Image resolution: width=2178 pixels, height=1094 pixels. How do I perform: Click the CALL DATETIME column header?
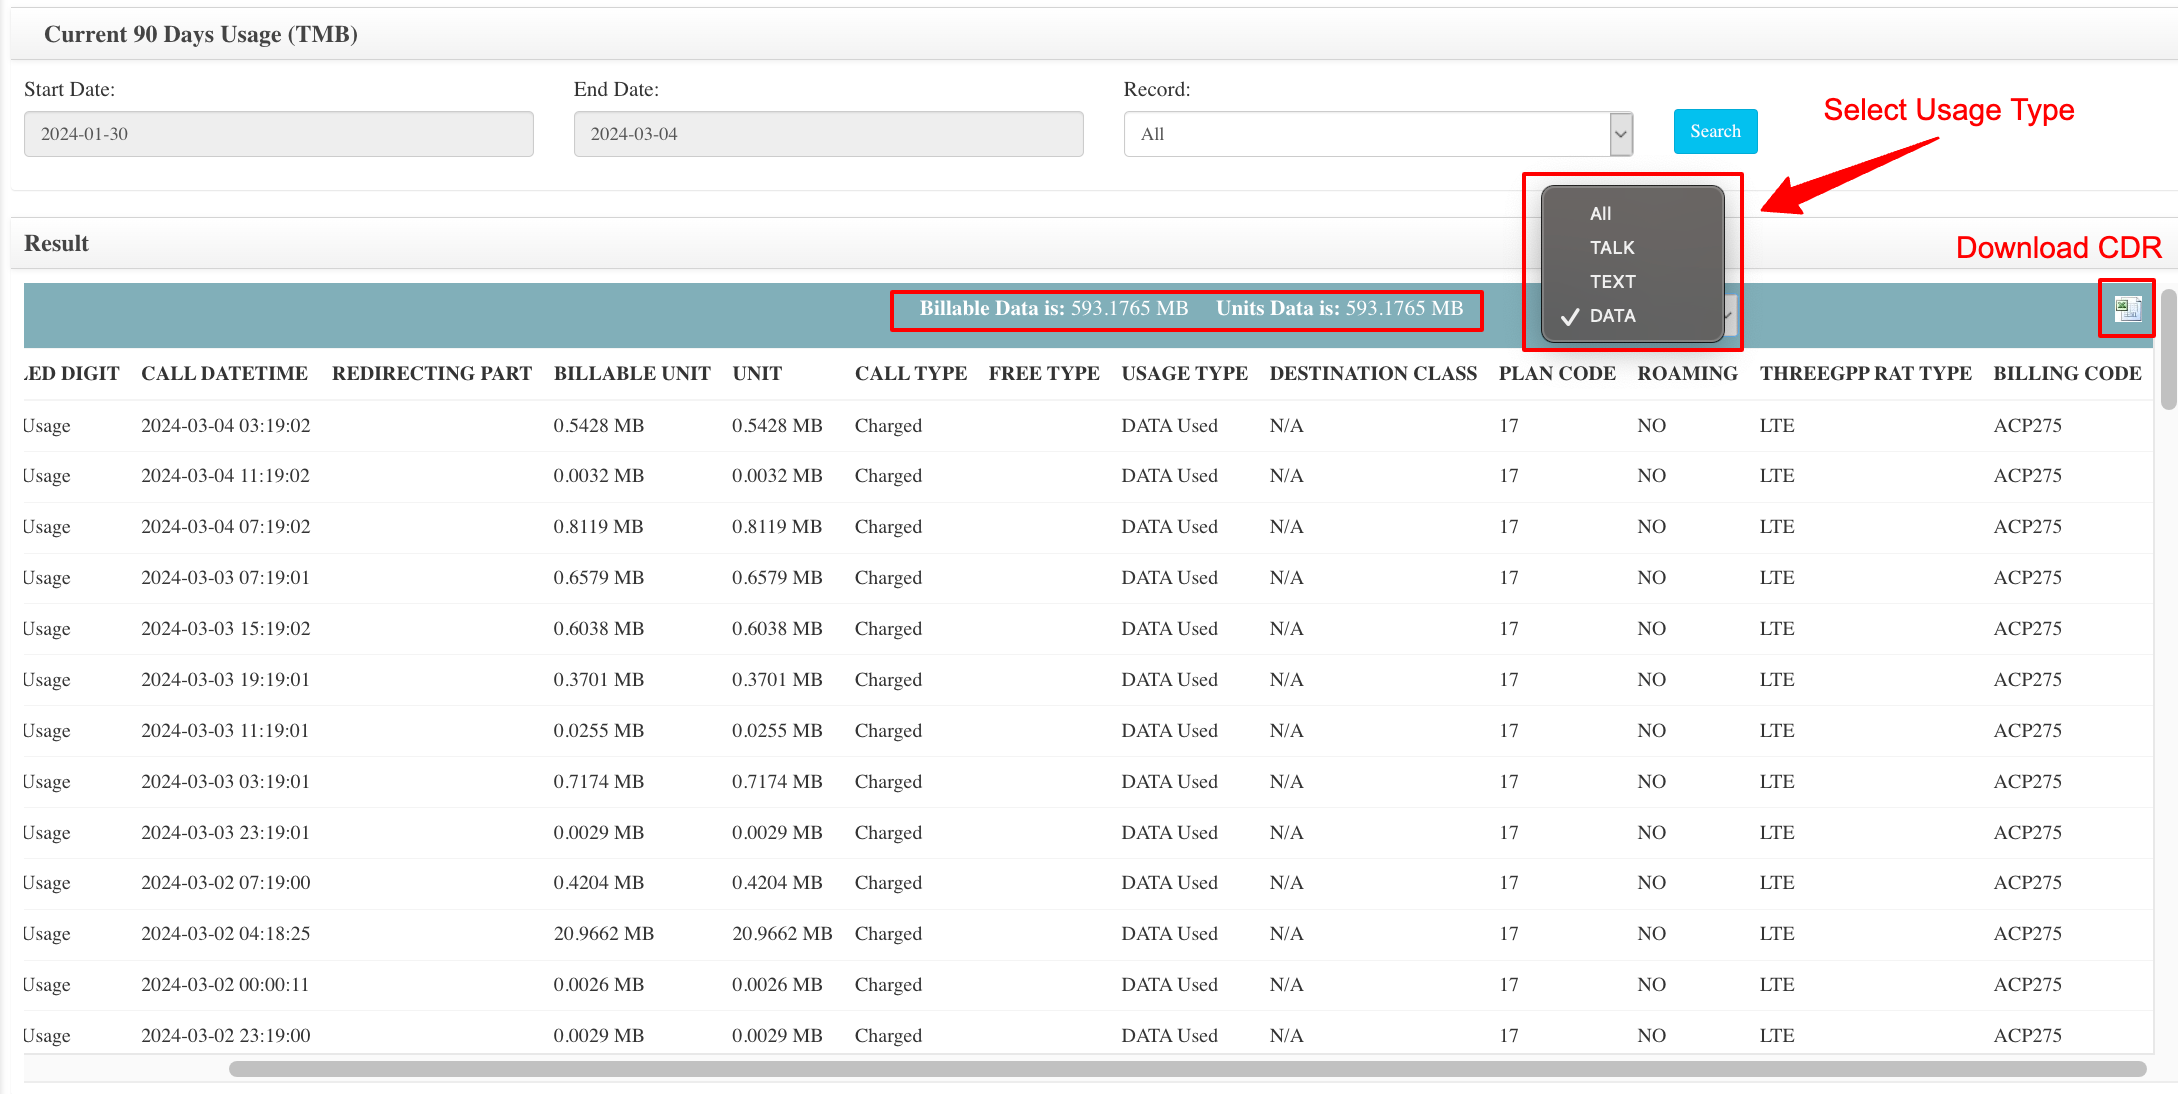(224, 373)
